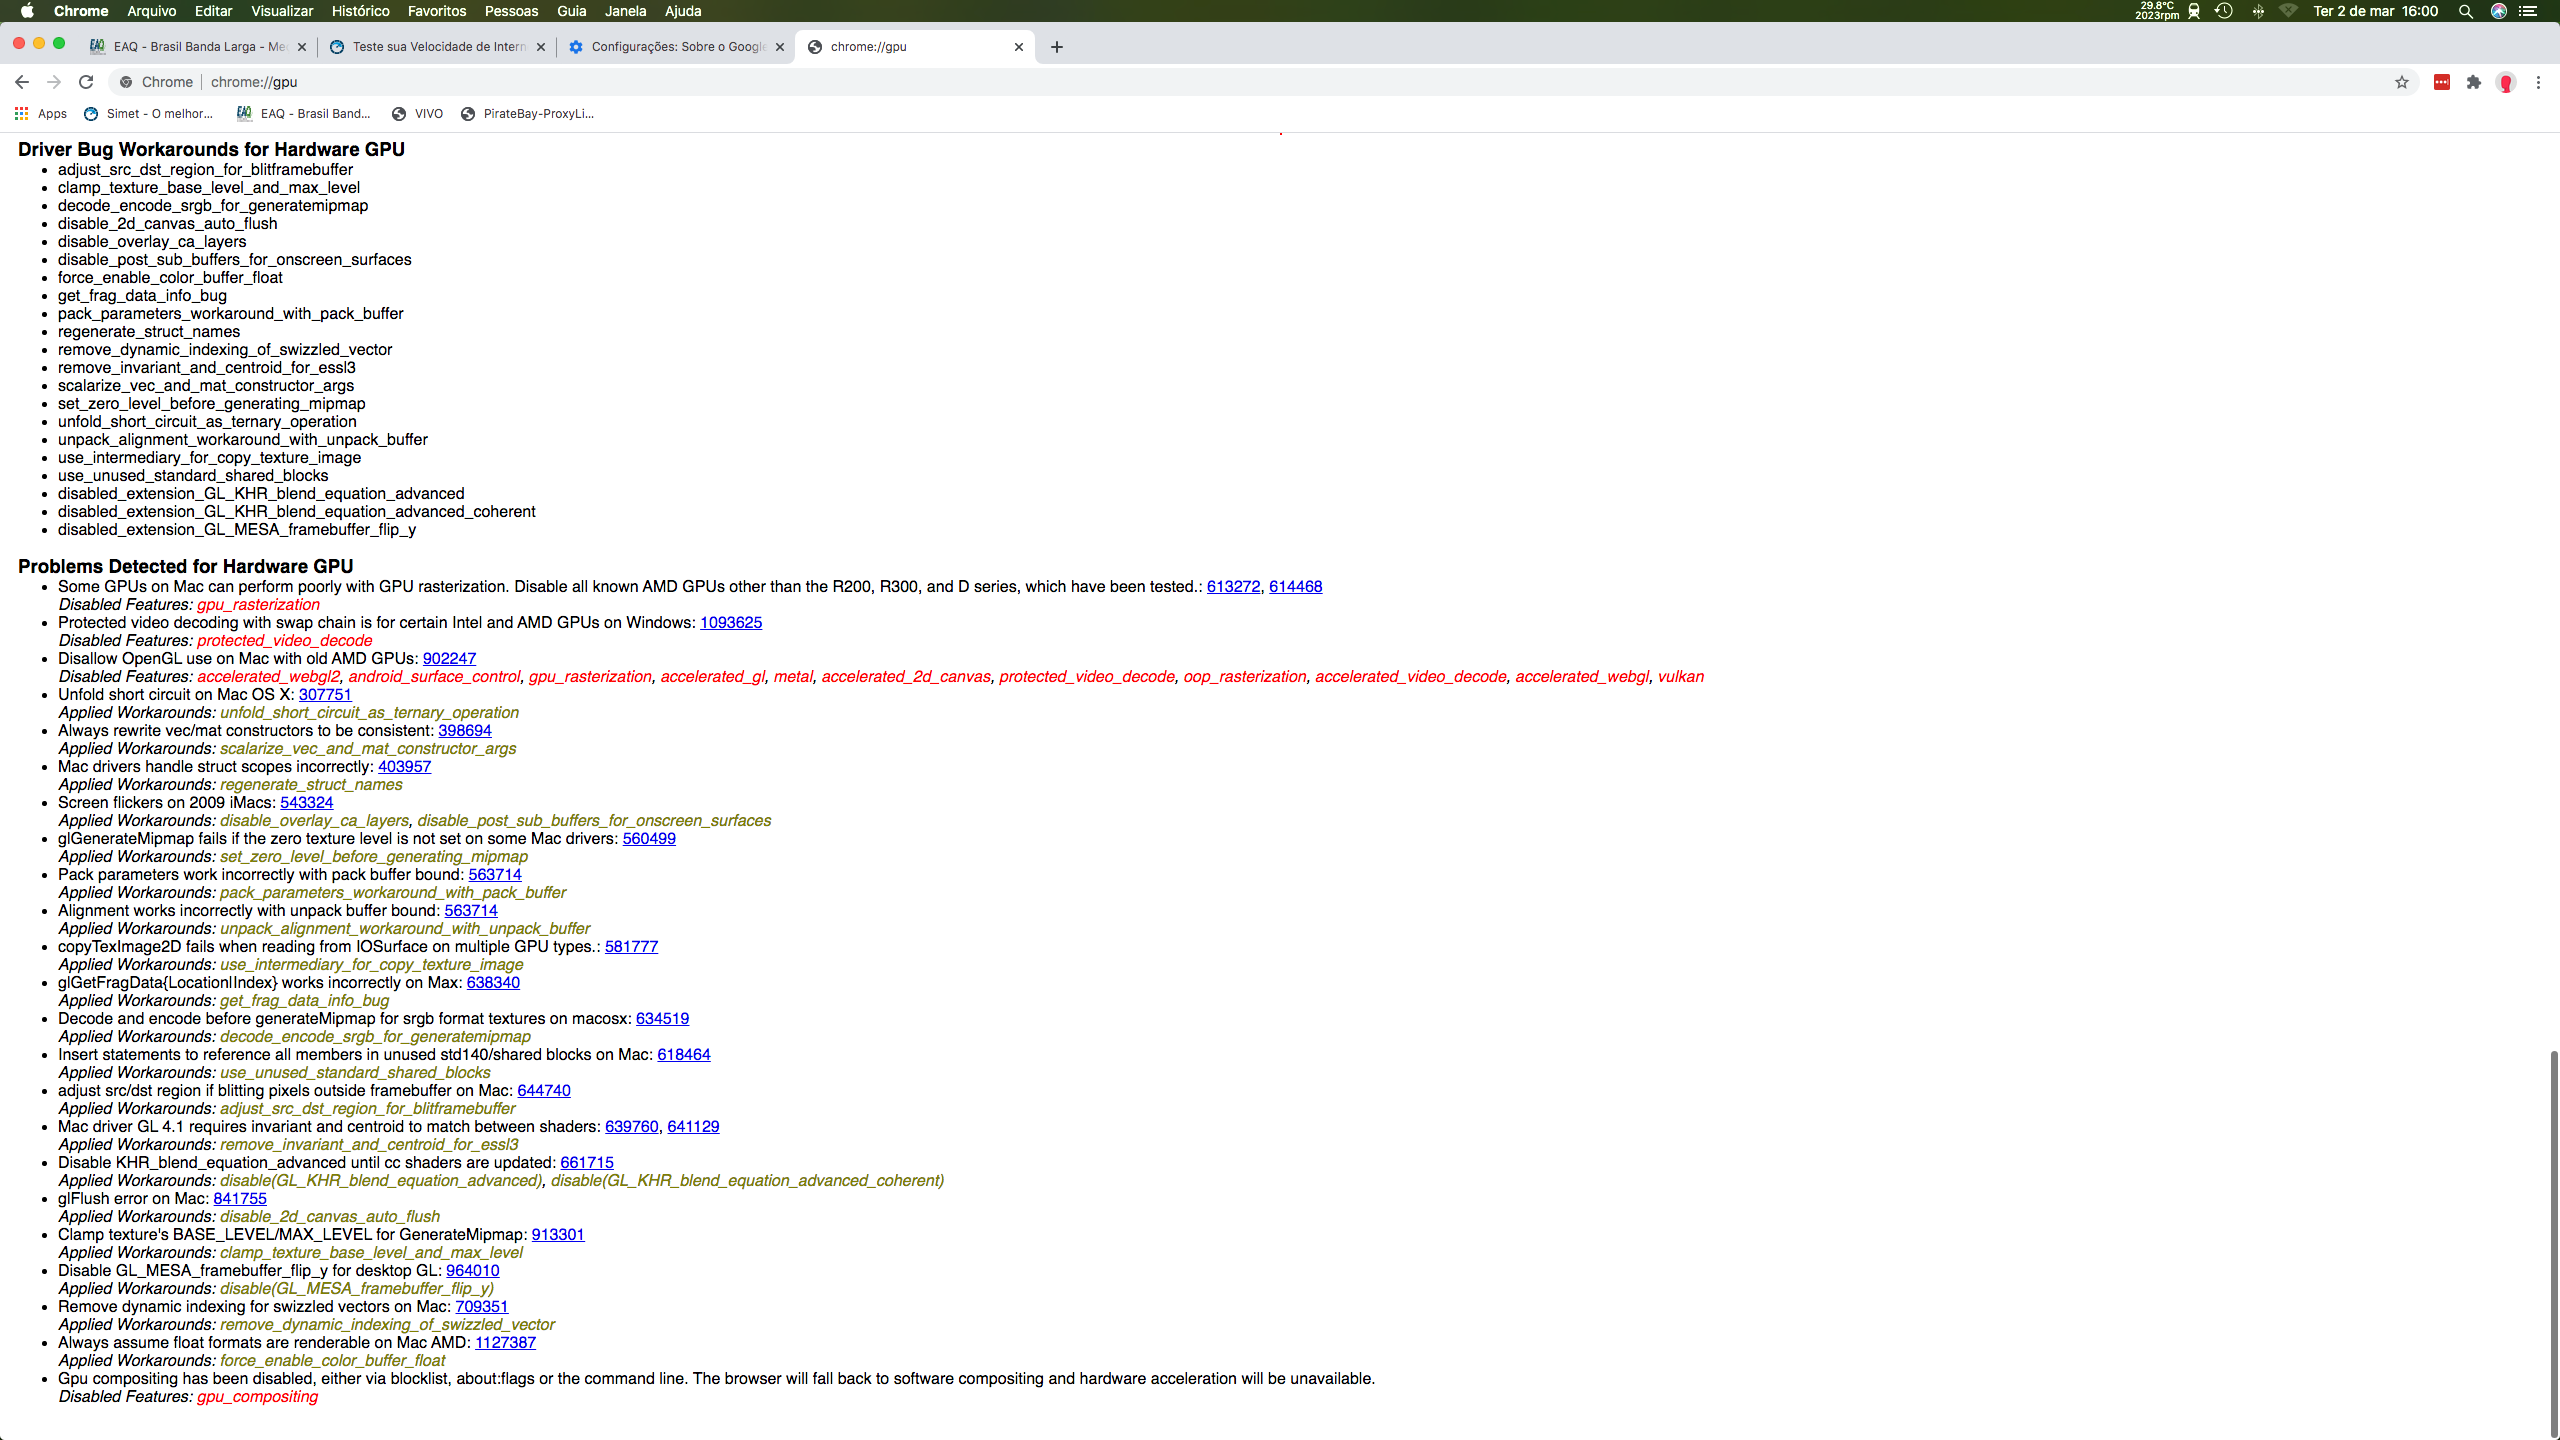
Task: Open the Janela menu
Action: coord(625,11)
